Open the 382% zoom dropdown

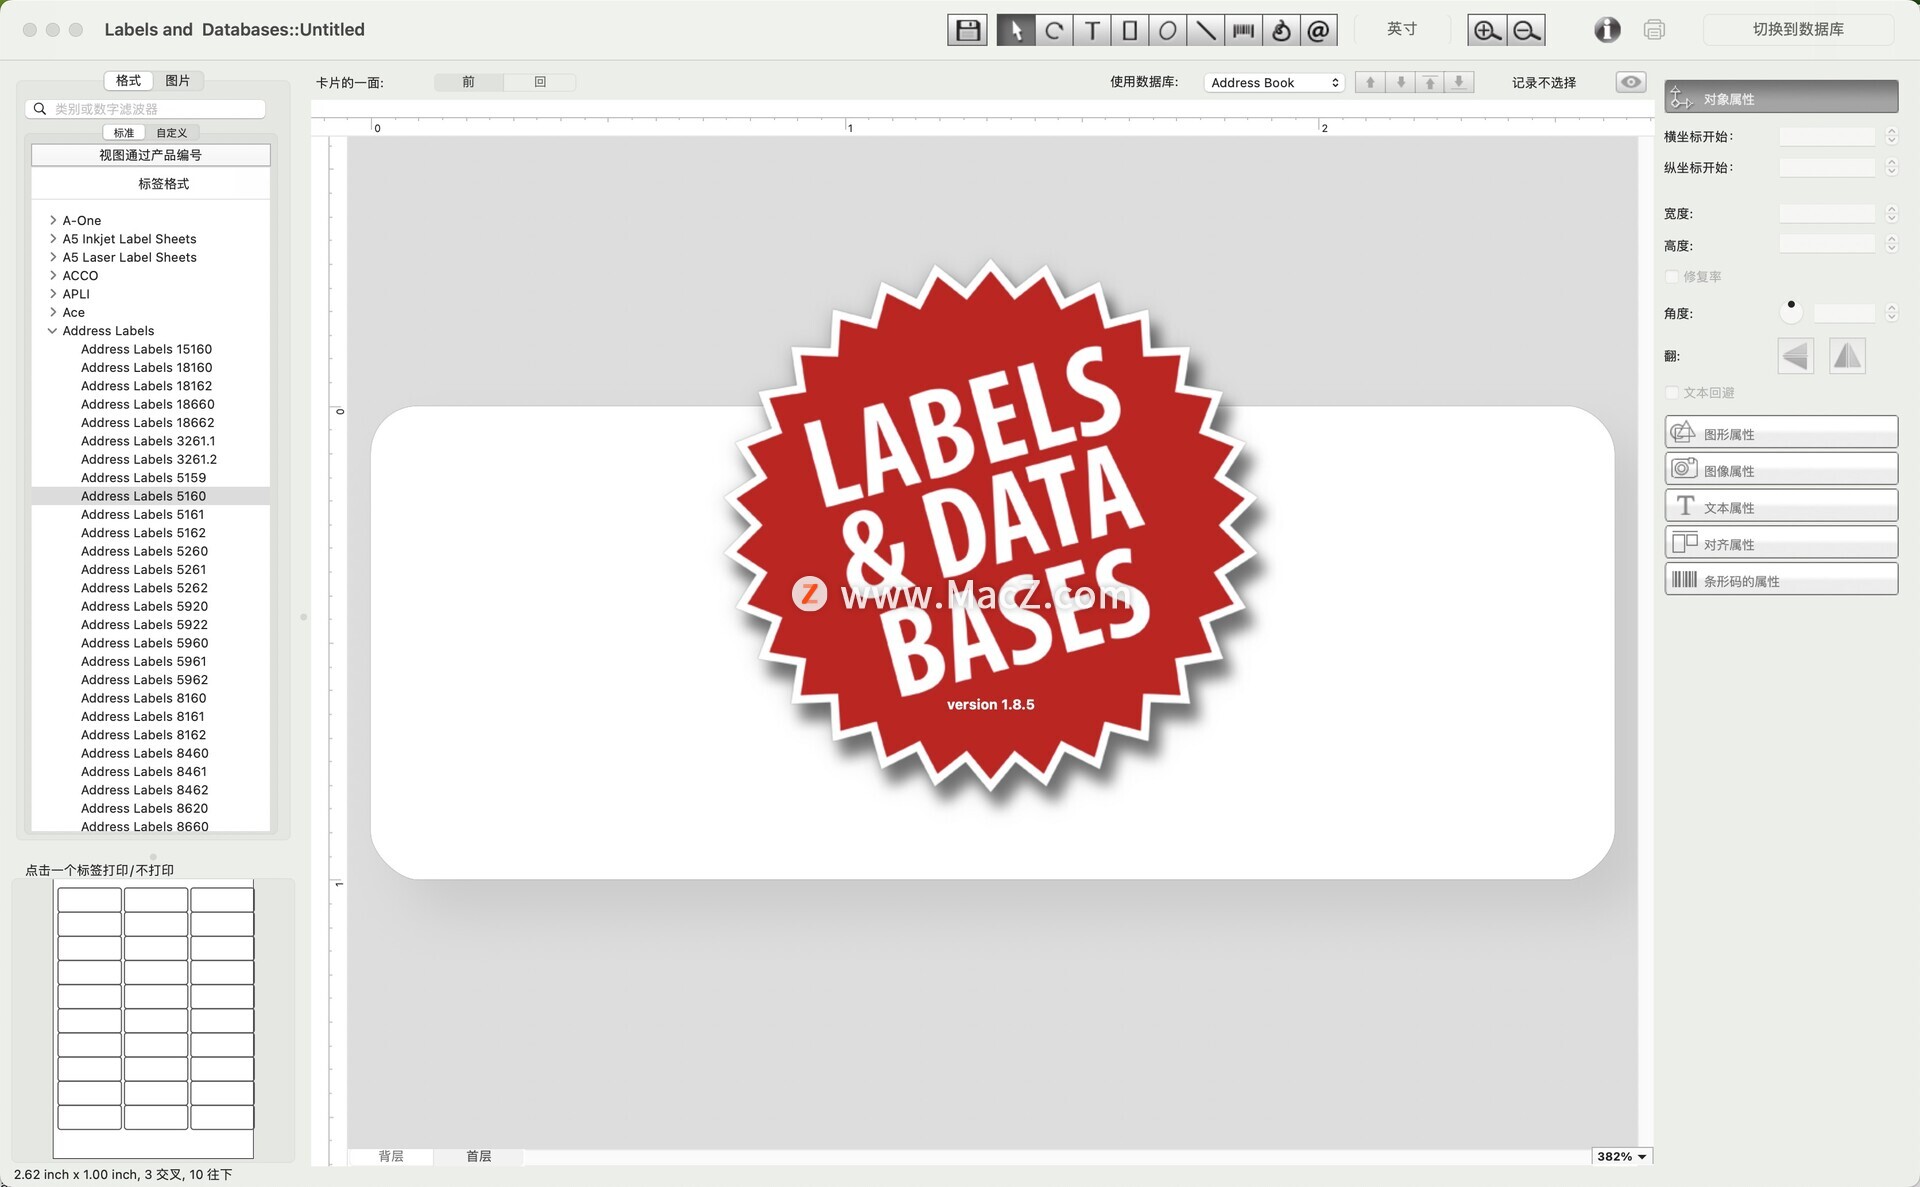[x=1621, y=1156]
